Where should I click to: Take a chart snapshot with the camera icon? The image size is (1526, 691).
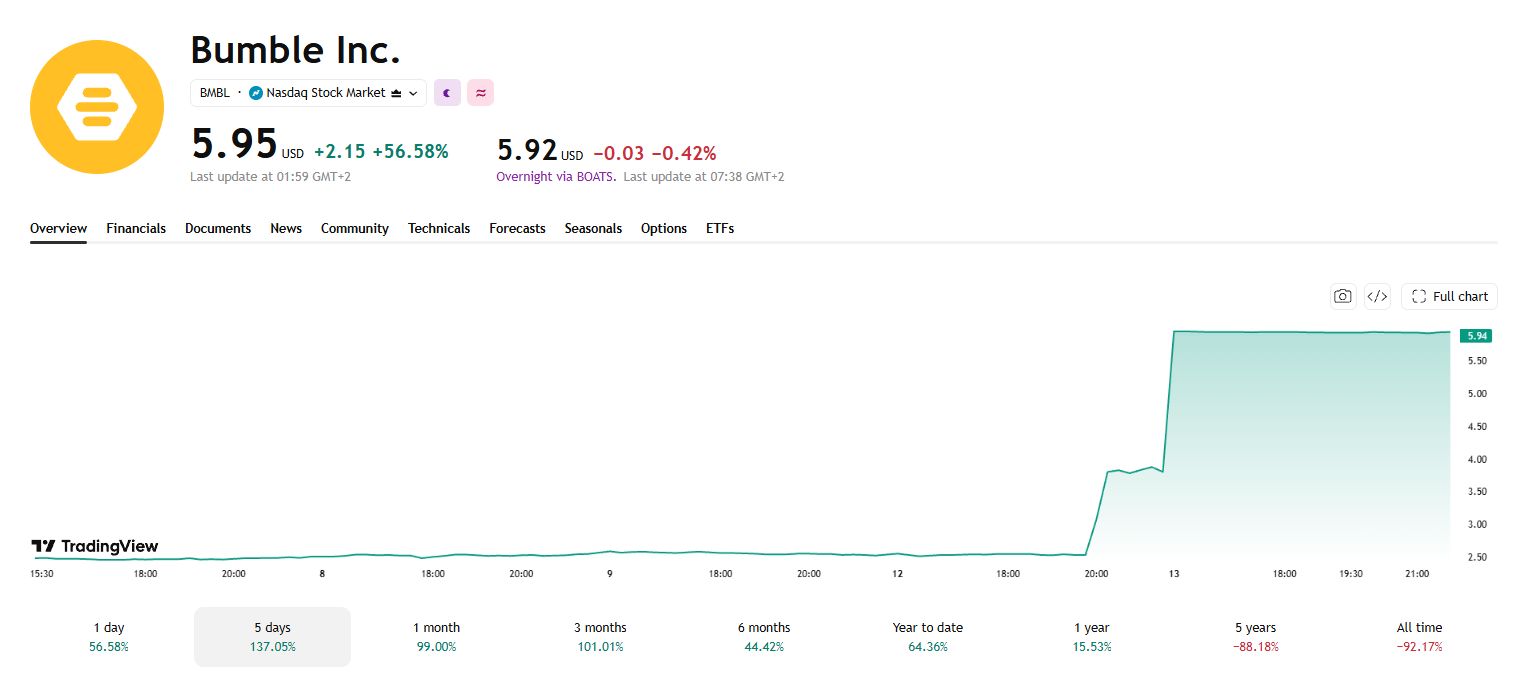(1343, 296)
